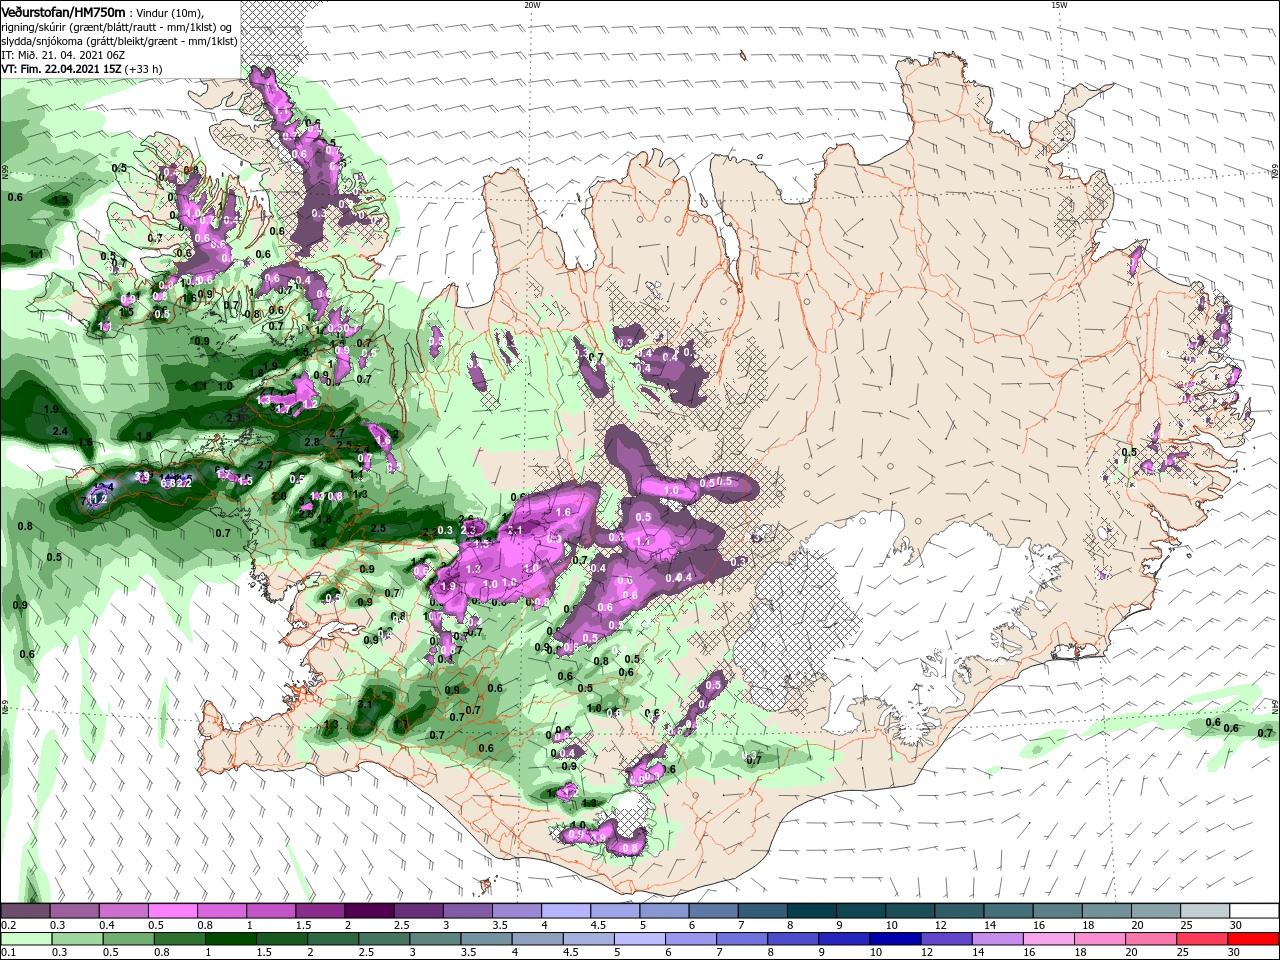Click the forecast offset (+33 h)
This screenshot has width=1280, height=960.
[144, 69]
